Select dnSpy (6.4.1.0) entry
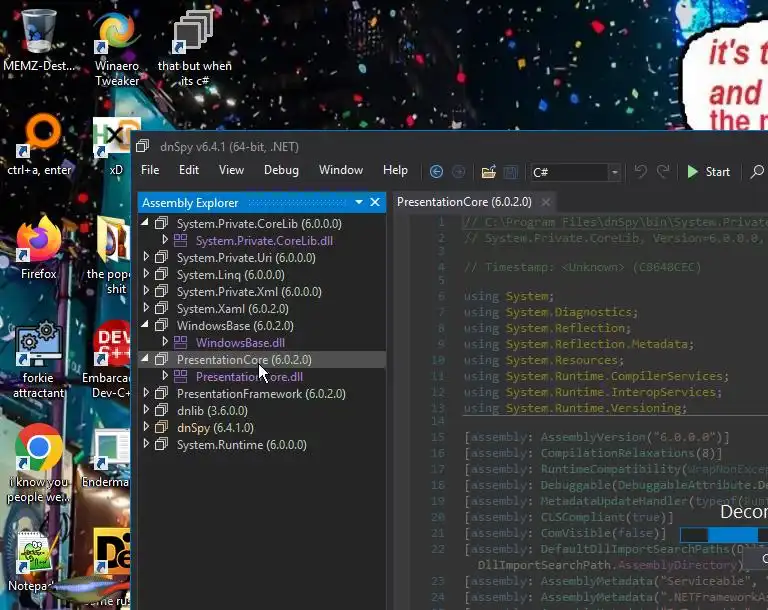Image resolution: width=768 pixels, height=610 pixels. (x=215, y=428)
